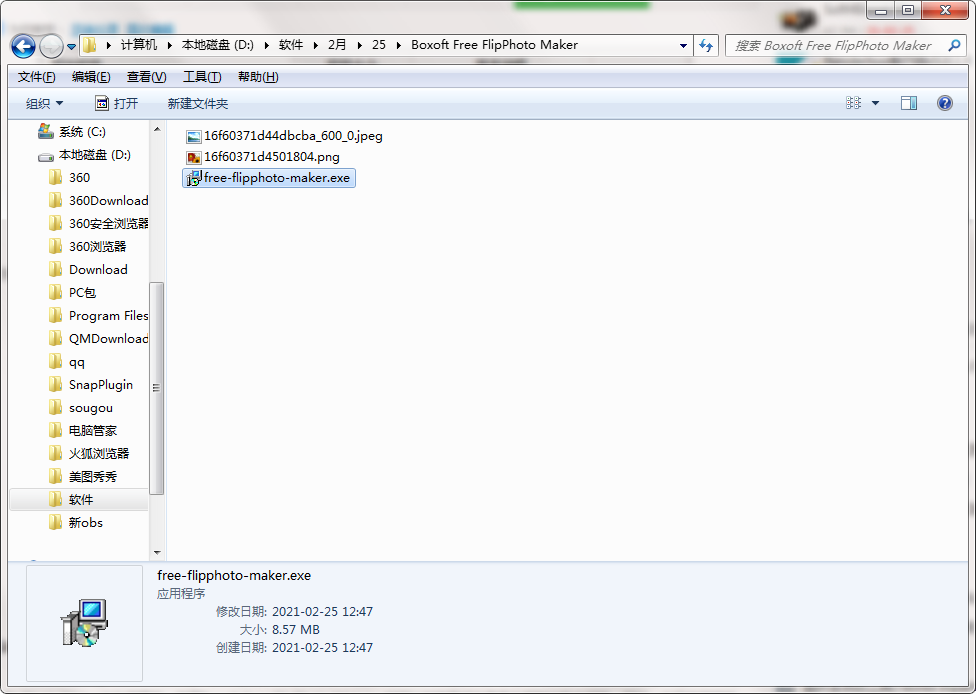Open the 工具(T) menu
The image size is (976, 694).
(202, 77)
